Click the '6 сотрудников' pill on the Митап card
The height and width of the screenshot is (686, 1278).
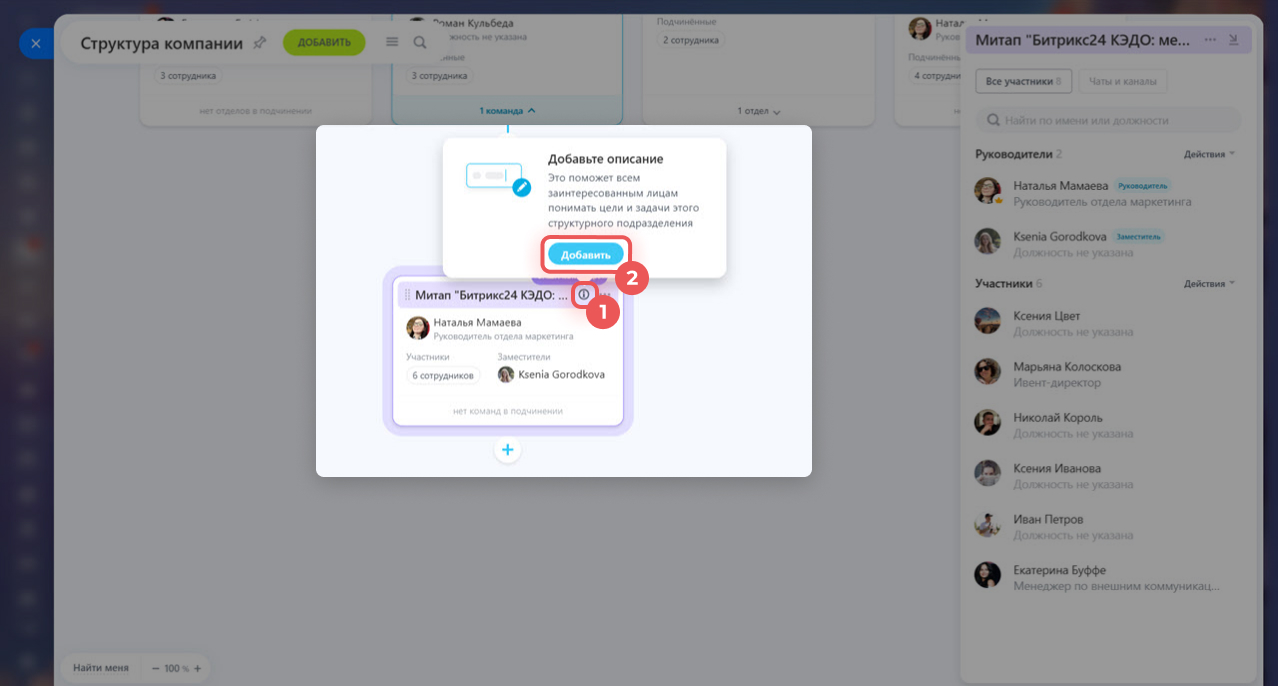tap(443, 375)
